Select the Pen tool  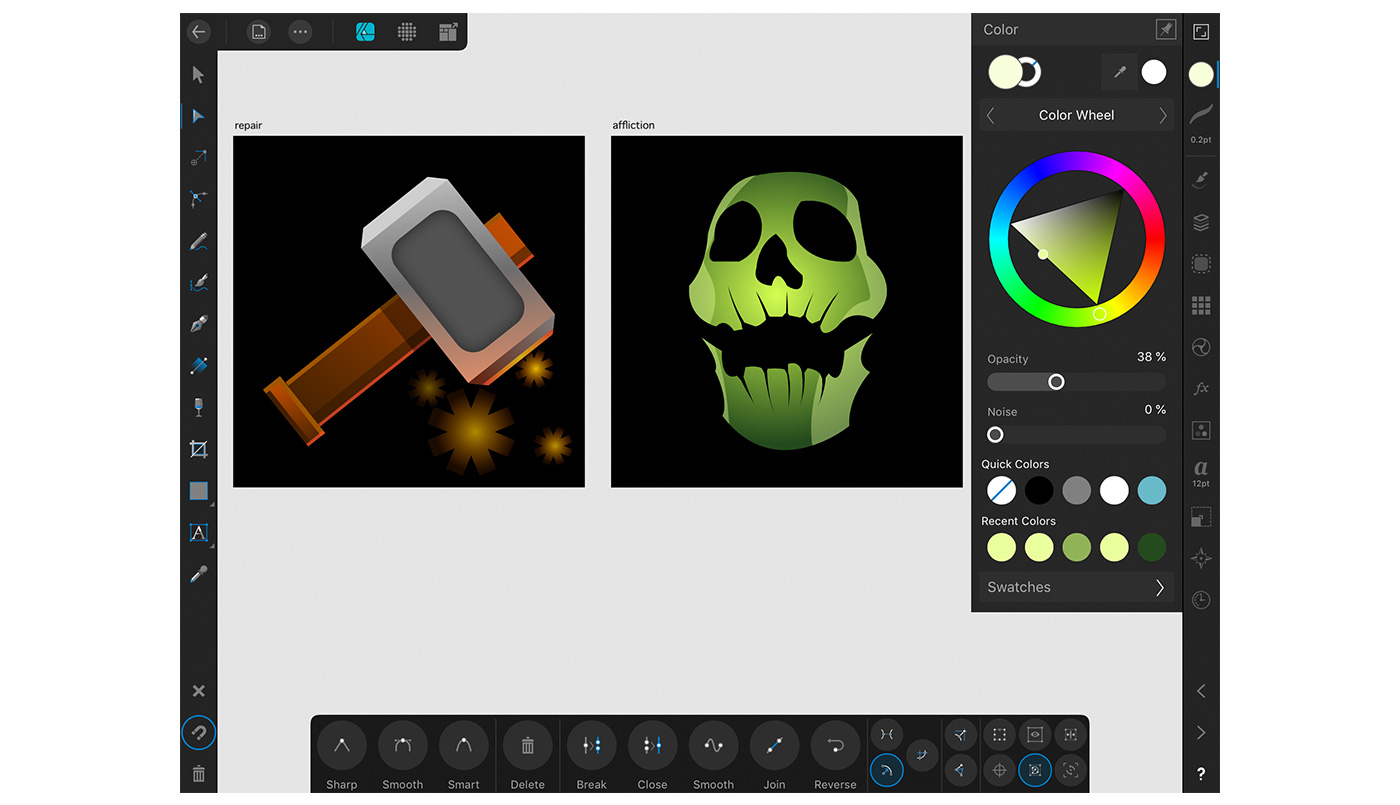tap(198, 324)
